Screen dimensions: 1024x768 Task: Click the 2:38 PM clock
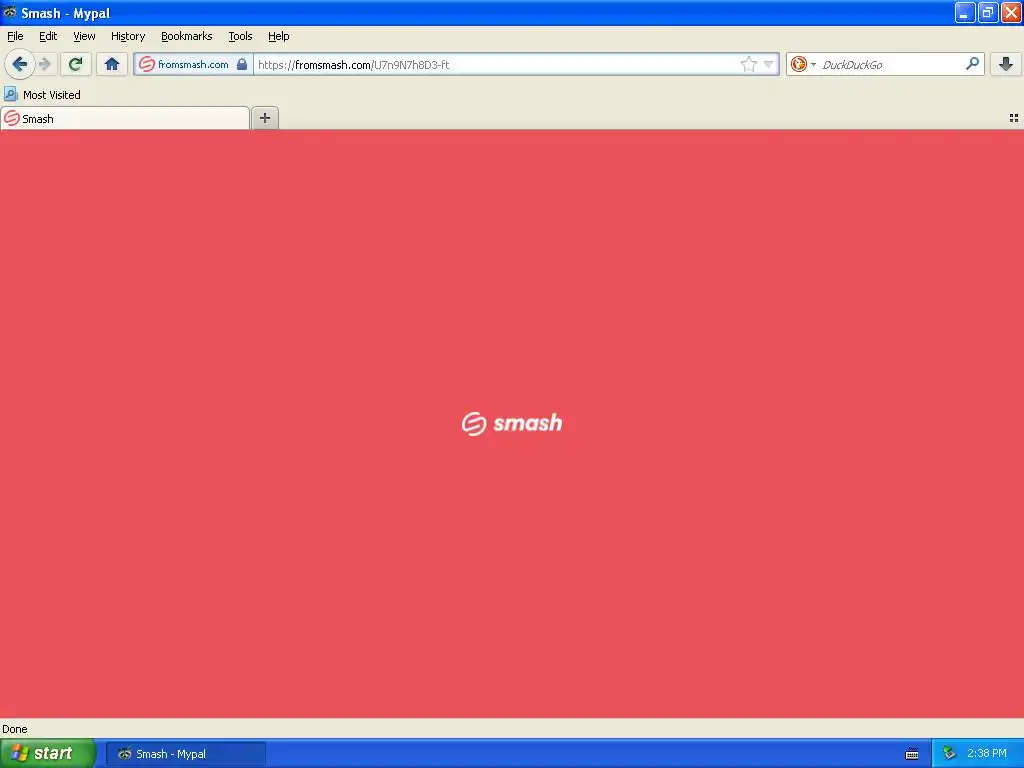pyautogui.click(x=987, y=754)
